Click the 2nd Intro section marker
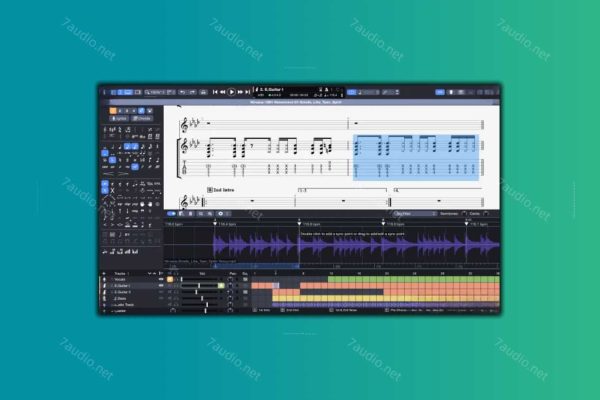The image size is (600, 400). [x=221, y=190]
